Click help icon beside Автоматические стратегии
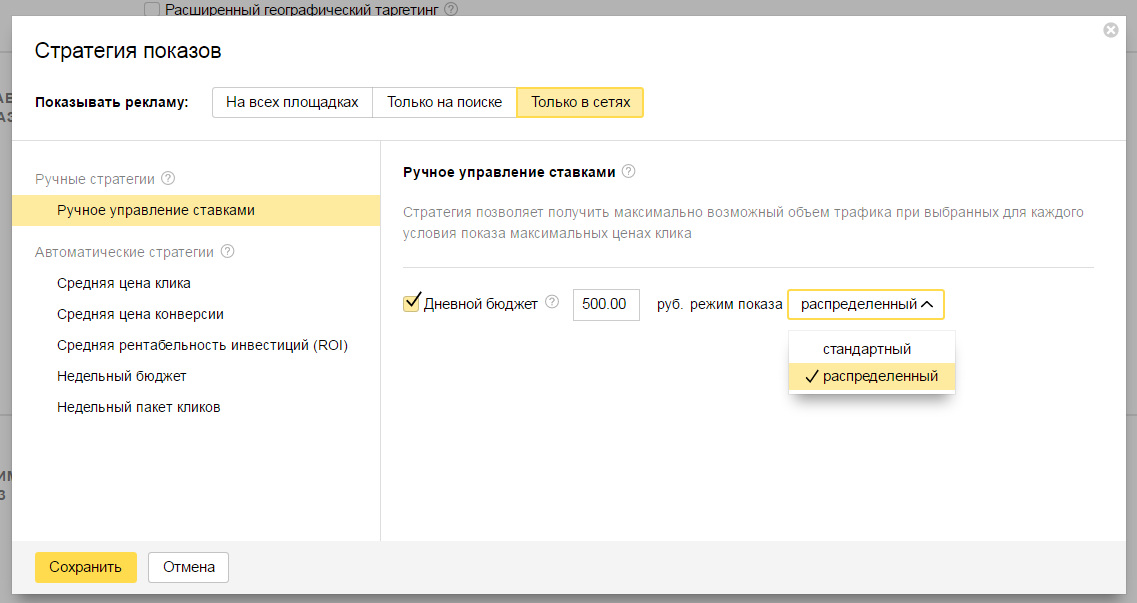 227,251
